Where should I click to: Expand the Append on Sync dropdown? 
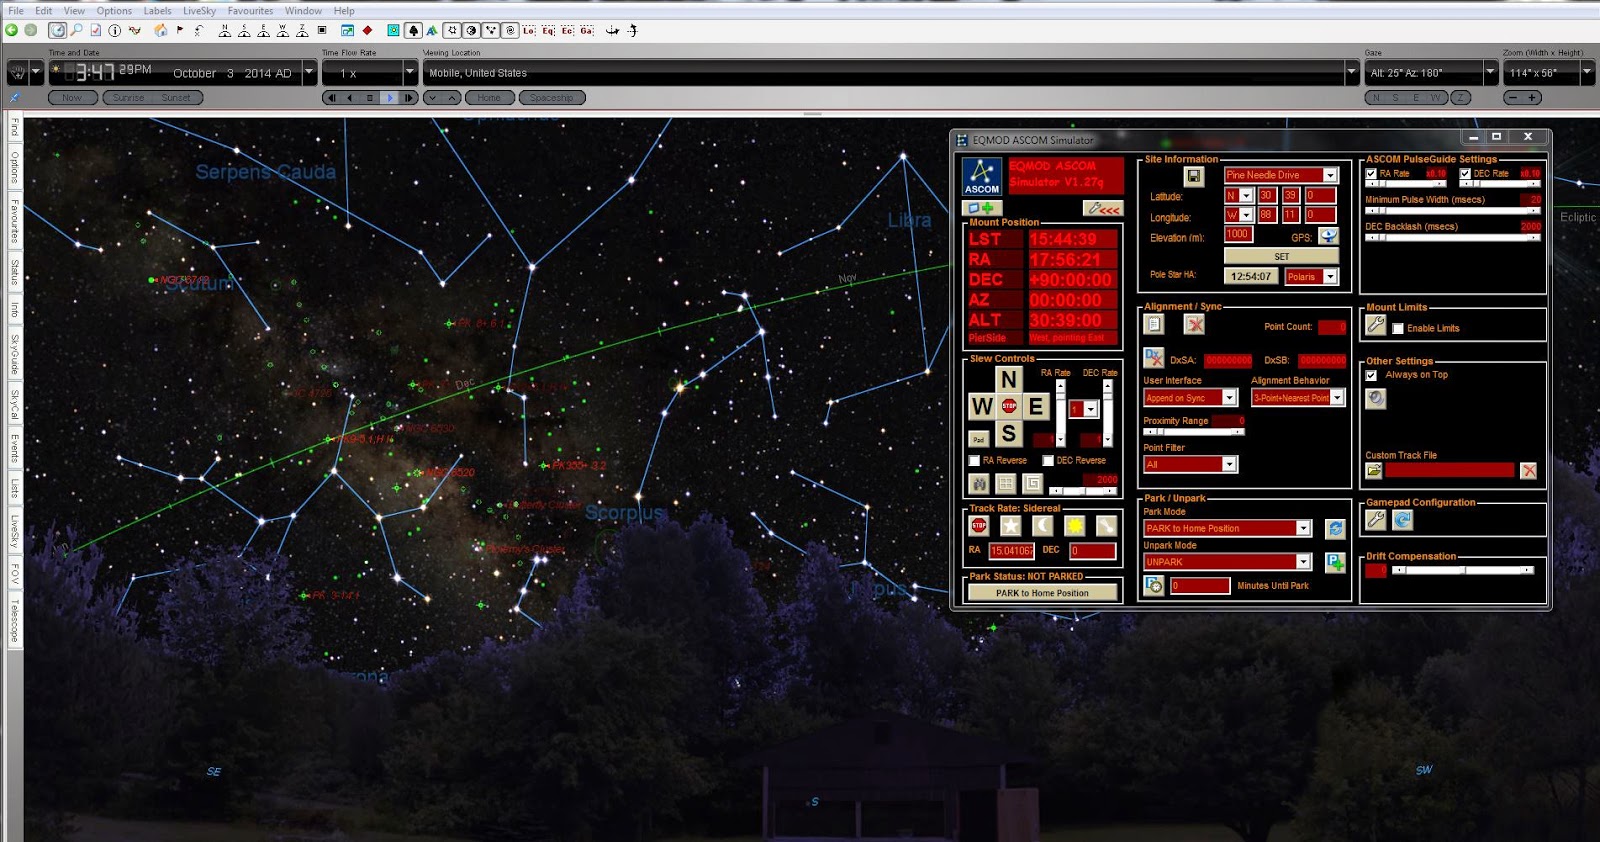1229,398
